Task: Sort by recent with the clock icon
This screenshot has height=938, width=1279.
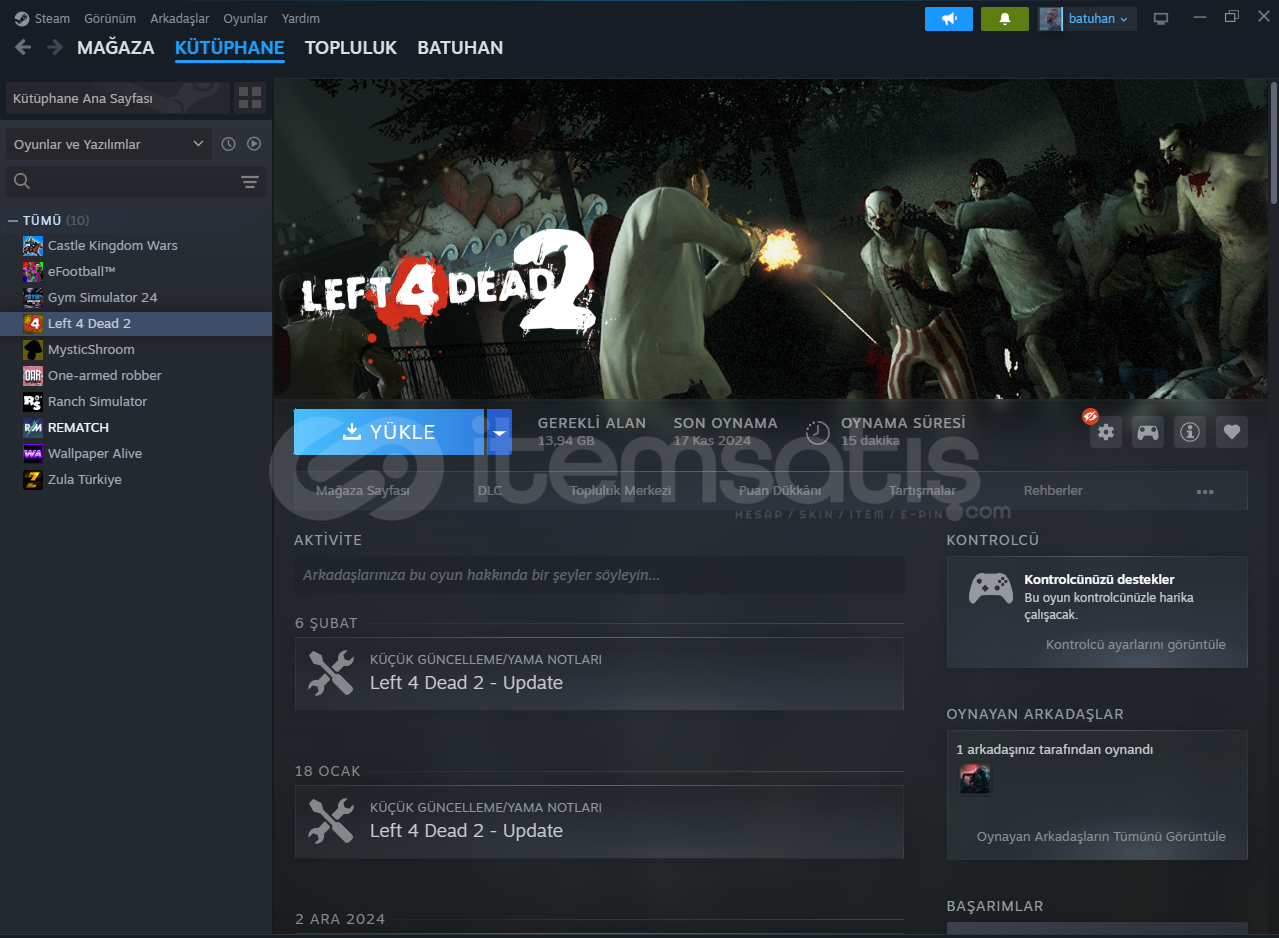Action: point(228,144)
